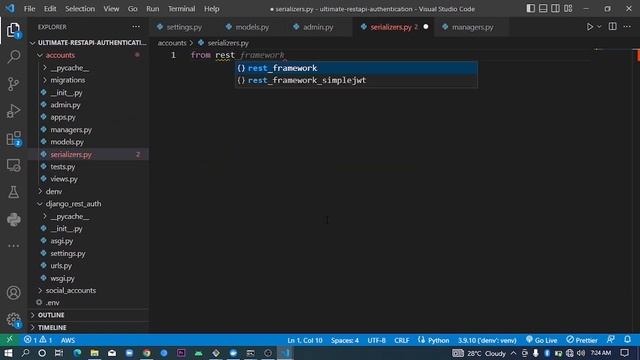Open the Edit menu

[x=50, y=9]
